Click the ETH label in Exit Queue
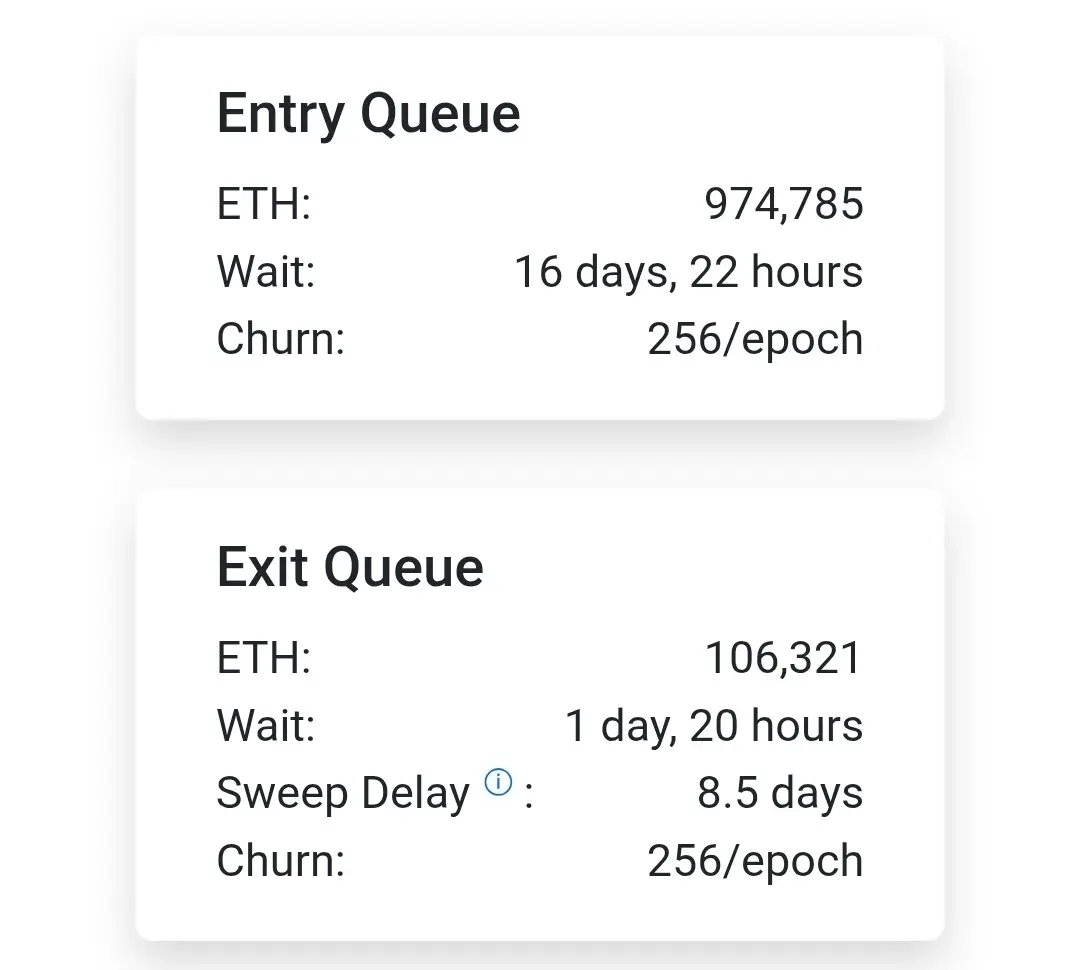 point(264,658)
